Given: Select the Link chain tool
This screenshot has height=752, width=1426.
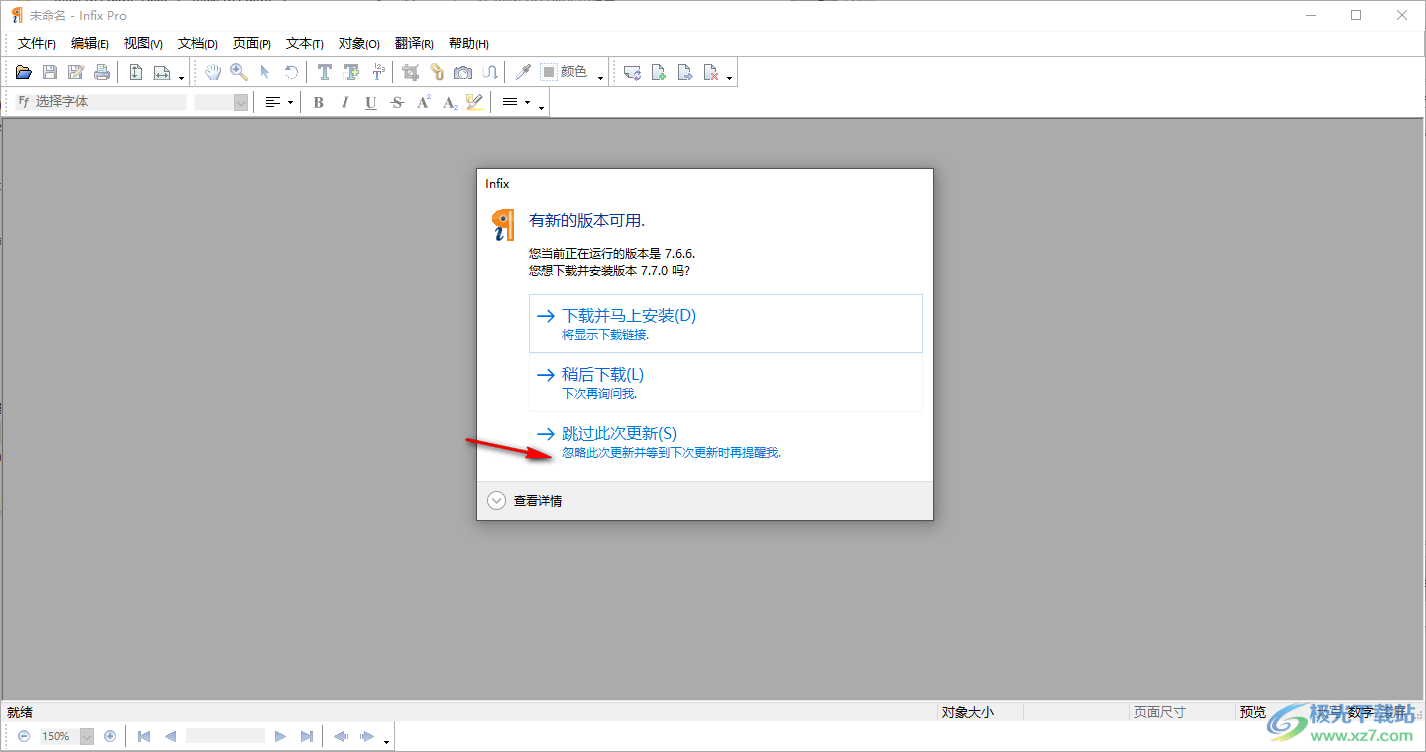Looking at the screenshot, I should [437, 72].
